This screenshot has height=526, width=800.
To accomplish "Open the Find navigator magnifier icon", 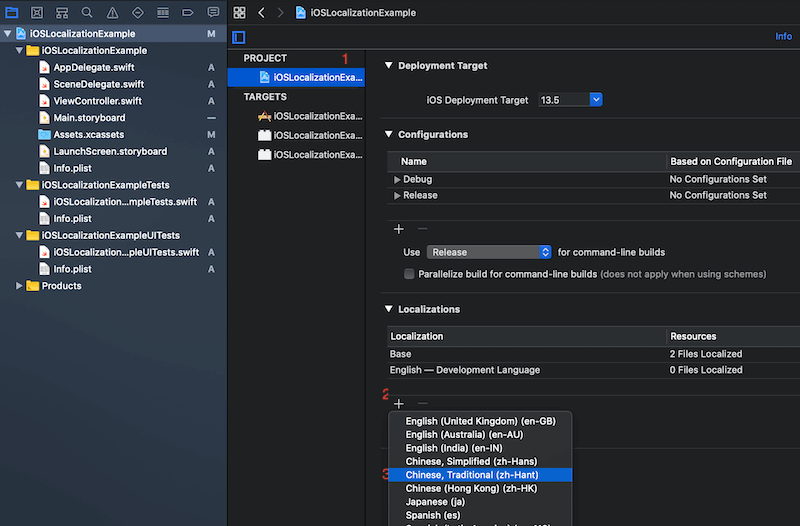I will tap(87, 12).
